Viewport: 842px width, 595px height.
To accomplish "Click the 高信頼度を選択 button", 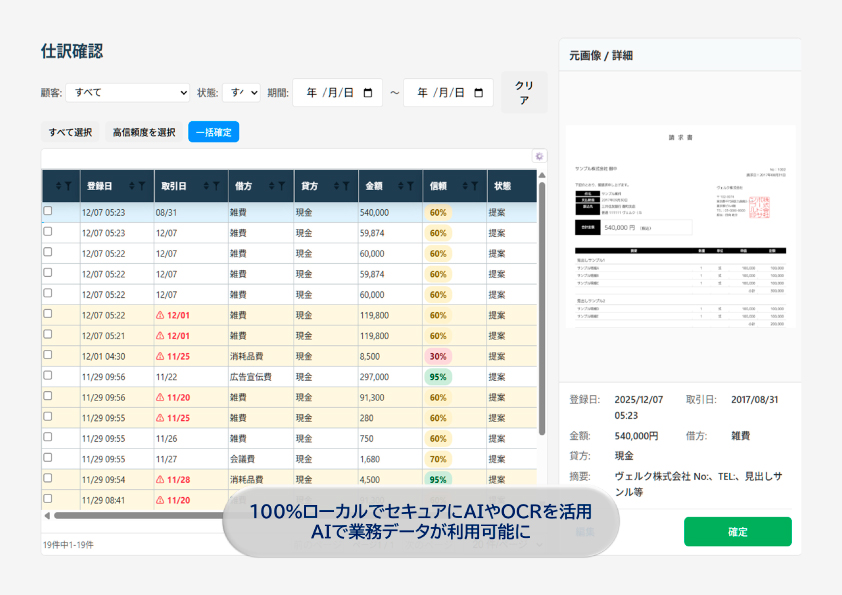I will coord(144,132).
